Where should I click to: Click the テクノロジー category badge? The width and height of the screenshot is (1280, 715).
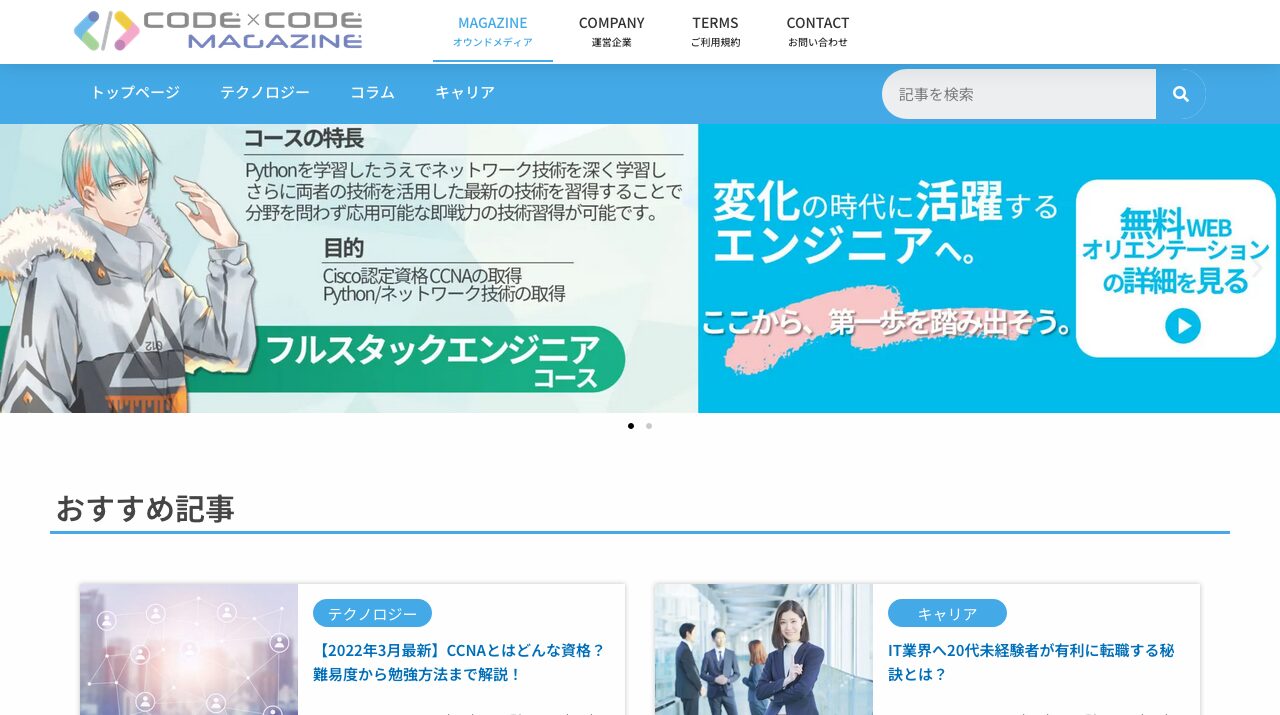[x=371, y=613]
